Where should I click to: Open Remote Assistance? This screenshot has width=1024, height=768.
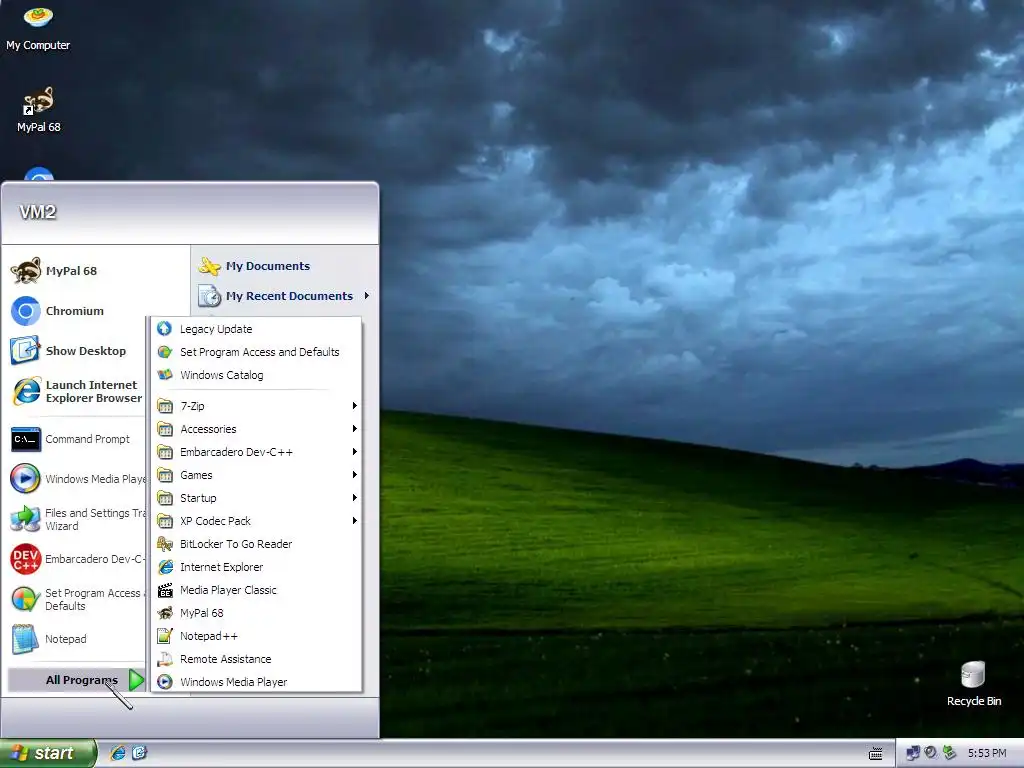click(257, 659)
